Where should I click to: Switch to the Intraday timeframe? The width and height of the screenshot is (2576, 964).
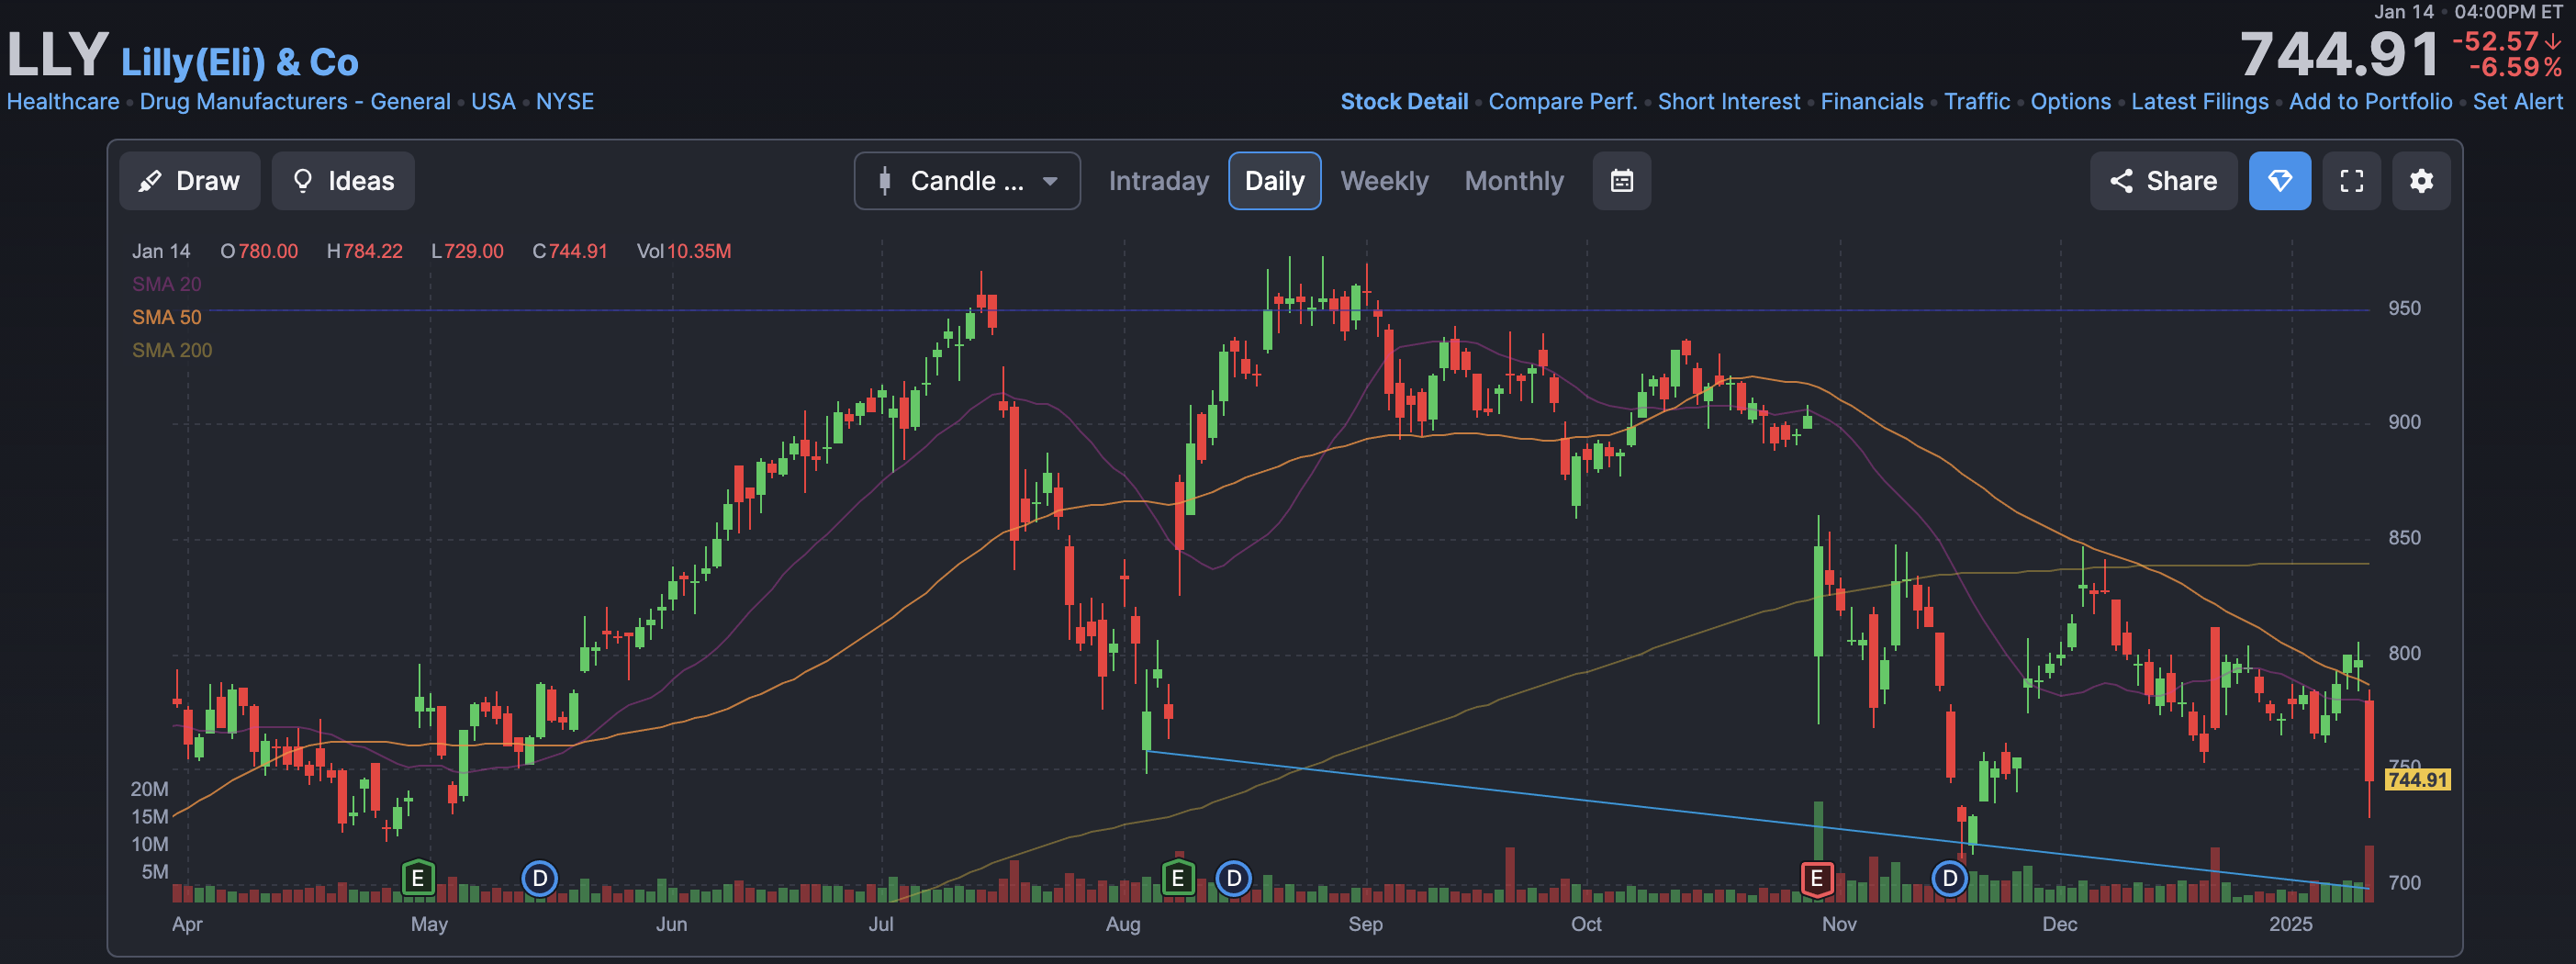point(1158,181)
